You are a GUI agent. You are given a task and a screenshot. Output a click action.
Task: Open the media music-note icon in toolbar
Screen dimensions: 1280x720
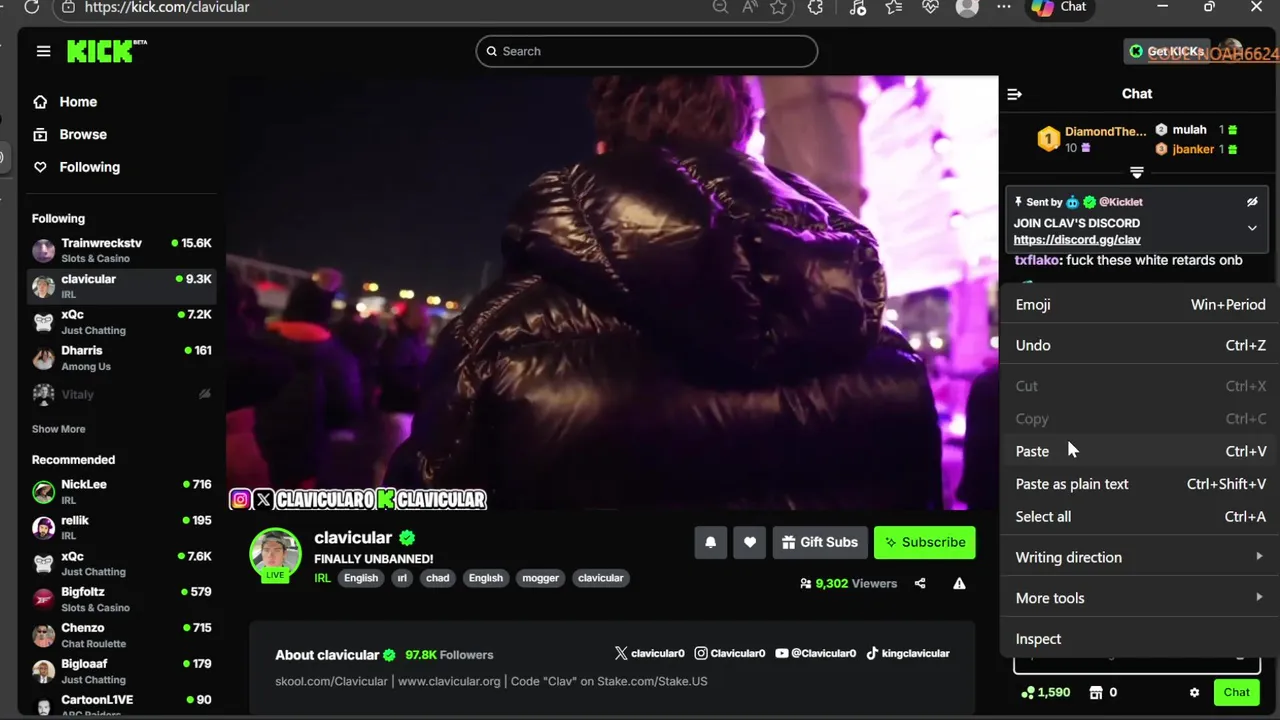pos(857,7)
